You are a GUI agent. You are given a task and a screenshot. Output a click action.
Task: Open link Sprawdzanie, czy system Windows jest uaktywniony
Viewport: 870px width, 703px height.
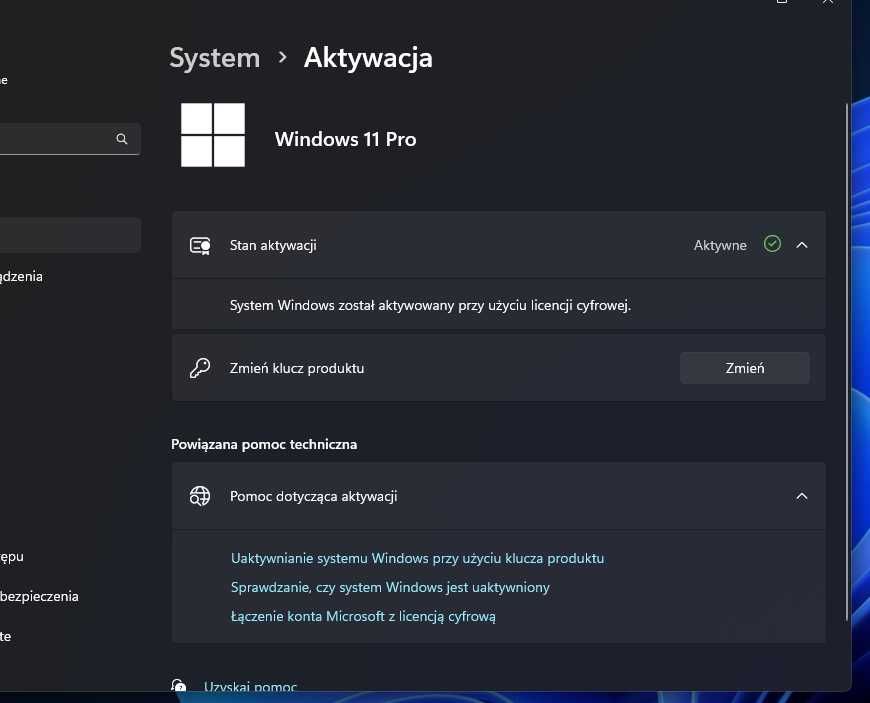[390, 587]
